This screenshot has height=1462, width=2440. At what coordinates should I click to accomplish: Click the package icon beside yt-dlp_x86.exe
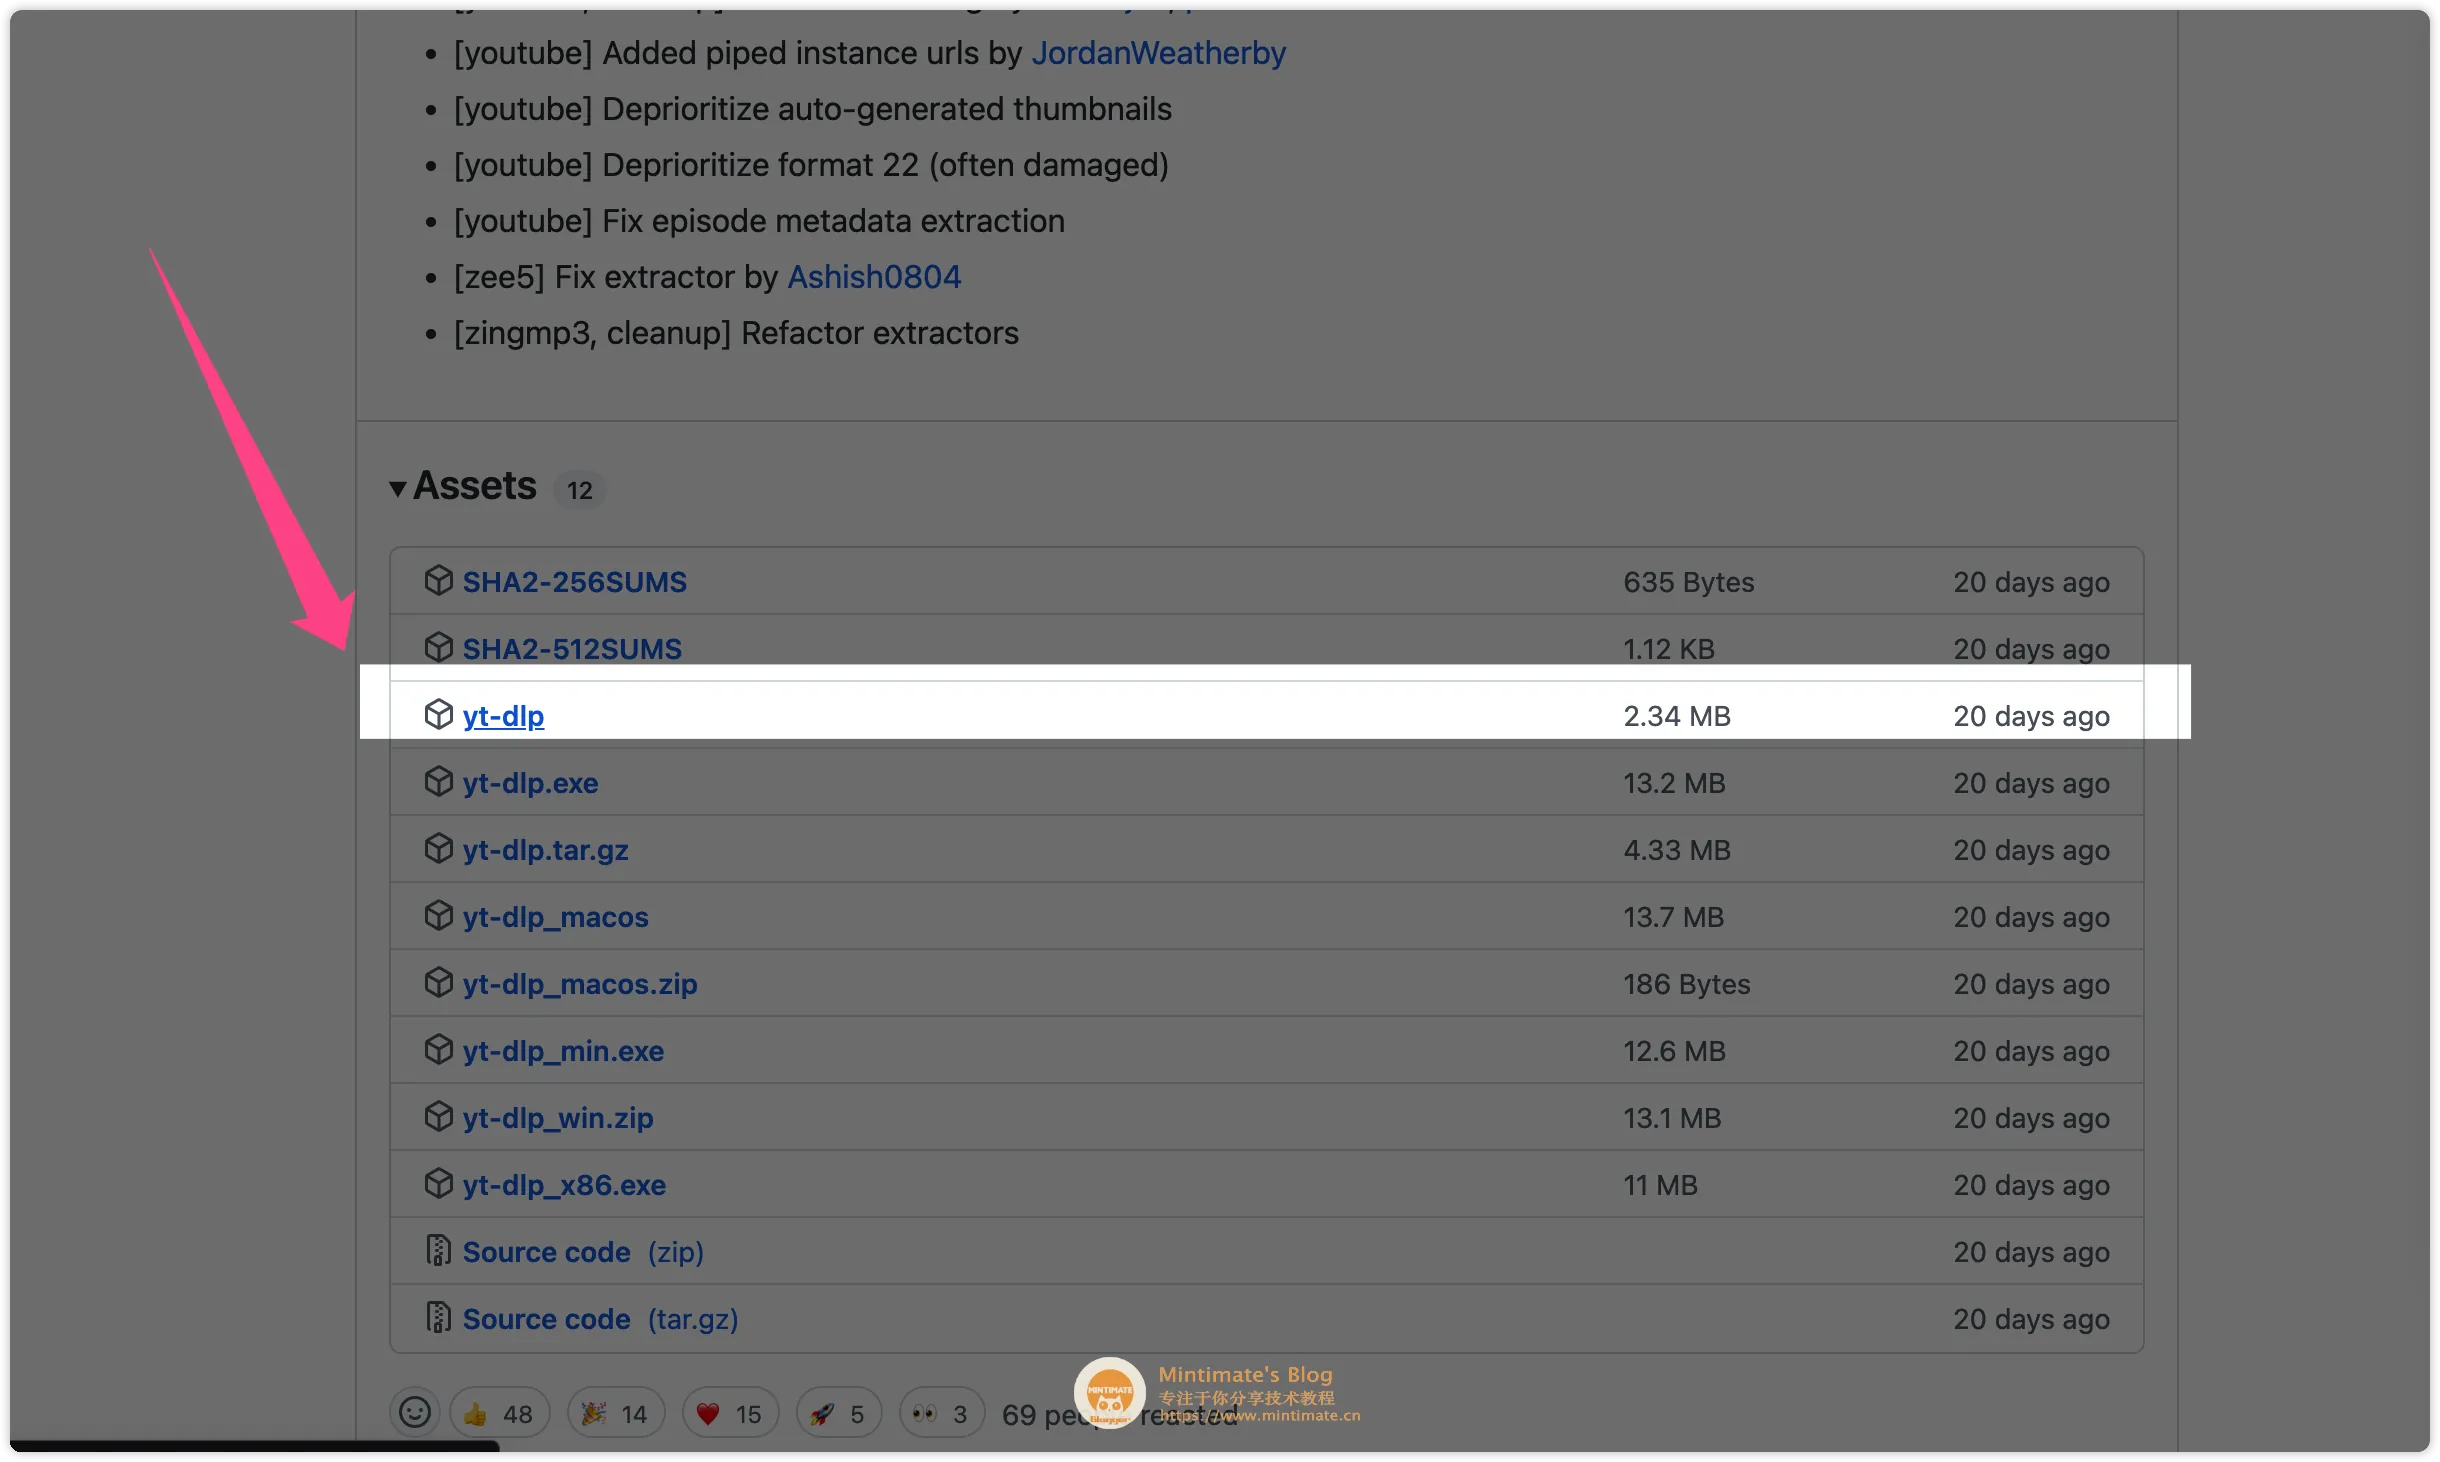point(438,1184)
